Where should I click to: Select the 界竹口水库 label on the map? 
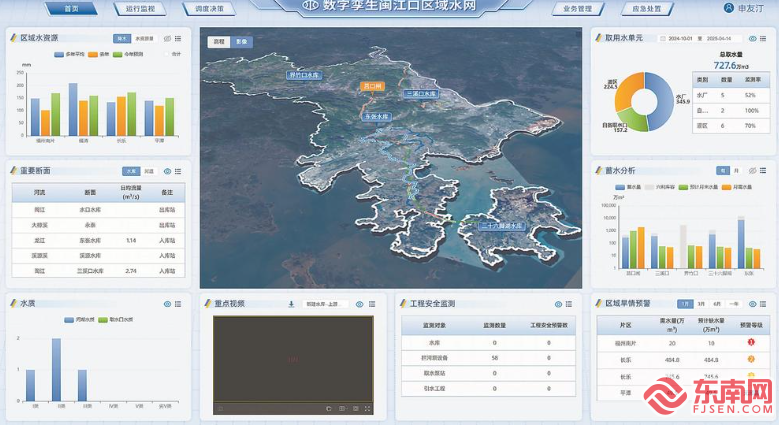302,74
